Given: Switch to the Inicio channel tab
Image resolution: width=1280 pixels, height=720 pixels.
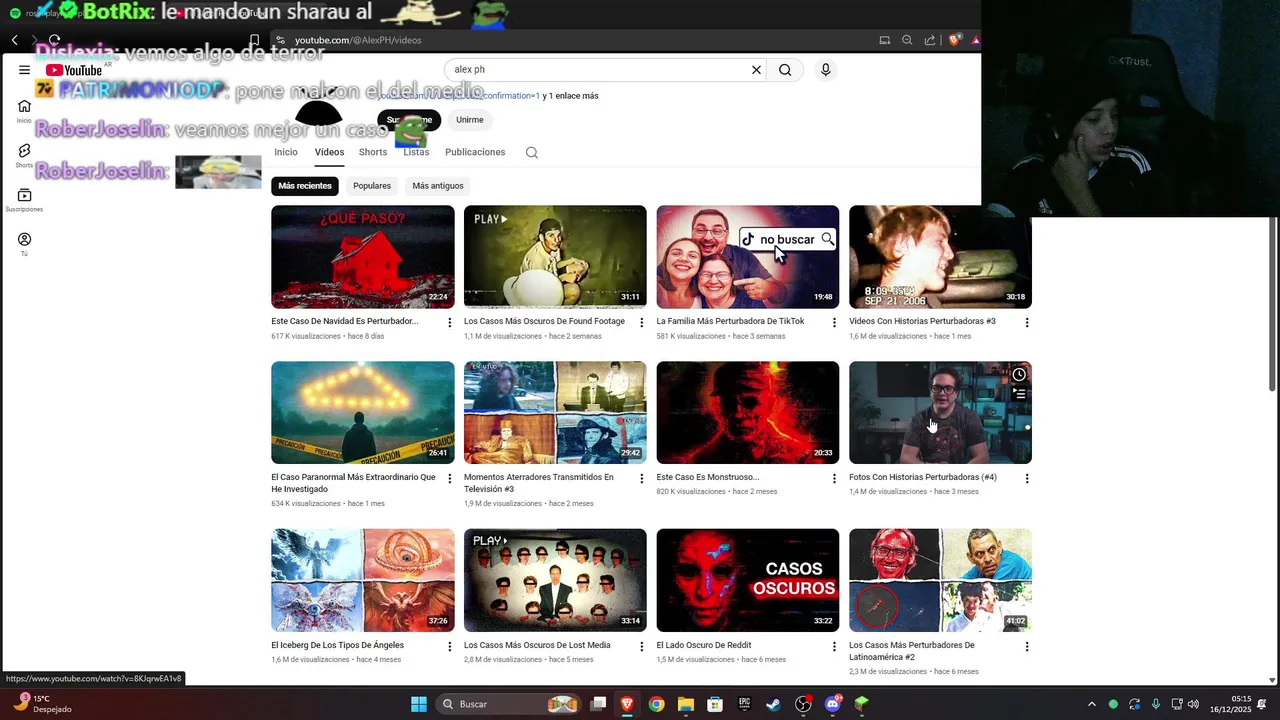Looking at the screenshot, I should pyautogui.click(x=286, y=152).
